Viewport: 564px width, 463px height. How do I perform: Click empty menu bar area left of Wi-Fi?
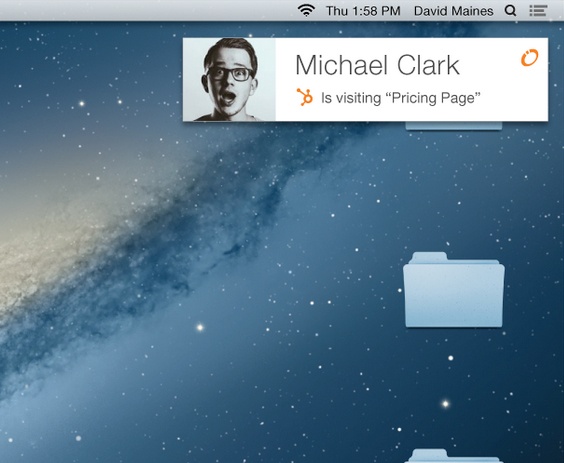click(x=144, y=10)
